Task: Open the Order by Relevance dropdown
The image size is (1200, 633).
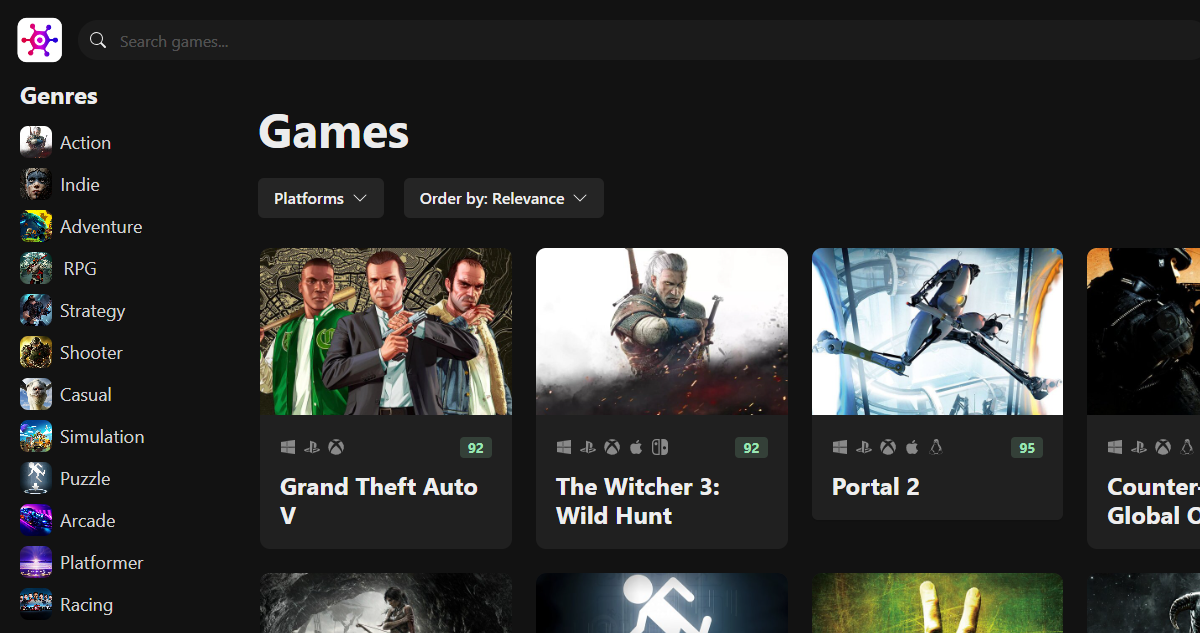Action: pyautogui.click(x=503, y=198)
